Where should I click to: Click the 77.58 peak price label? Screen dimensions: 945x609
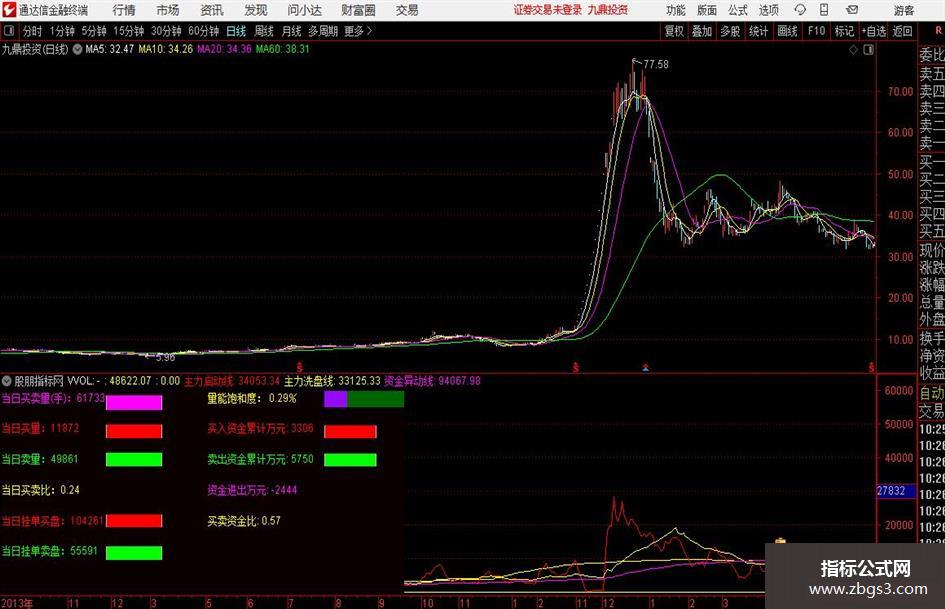pyautogui.click(x=656, y=65)
